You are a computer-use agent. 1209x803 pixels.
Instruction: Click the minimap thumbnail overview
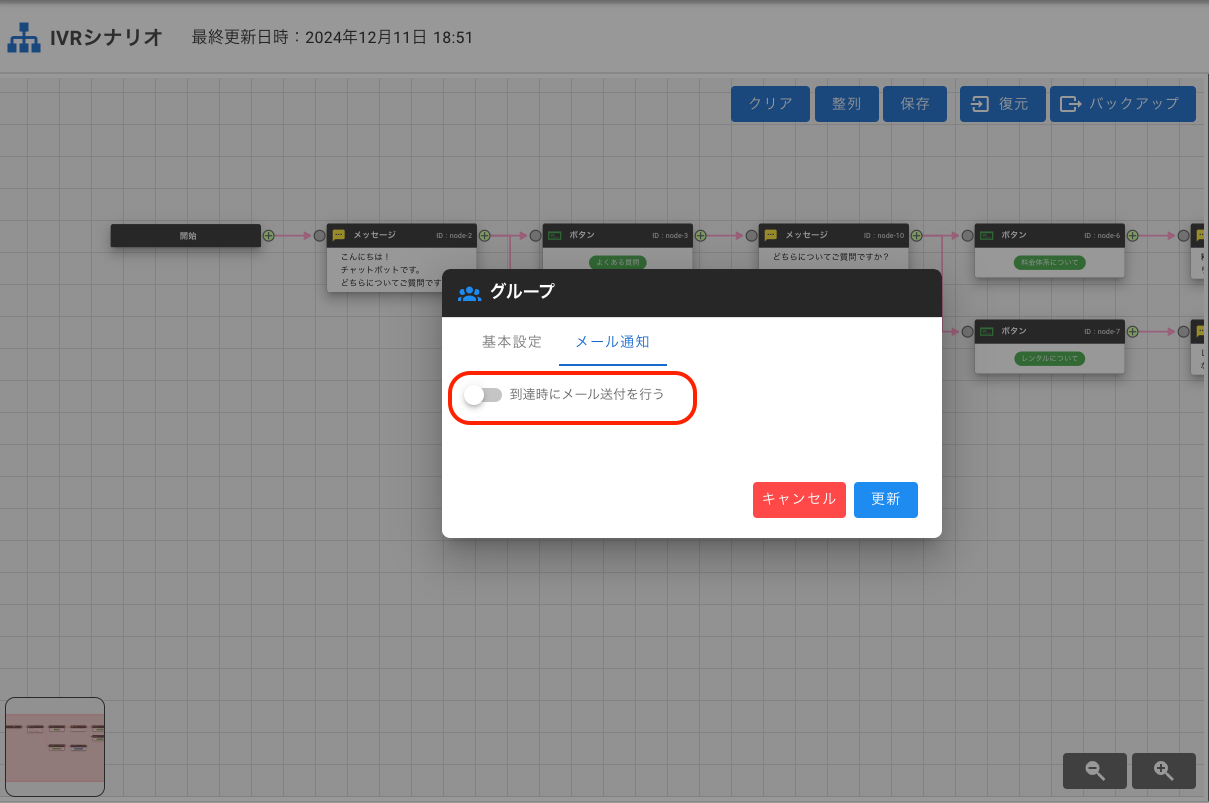(x=55, y=746)
